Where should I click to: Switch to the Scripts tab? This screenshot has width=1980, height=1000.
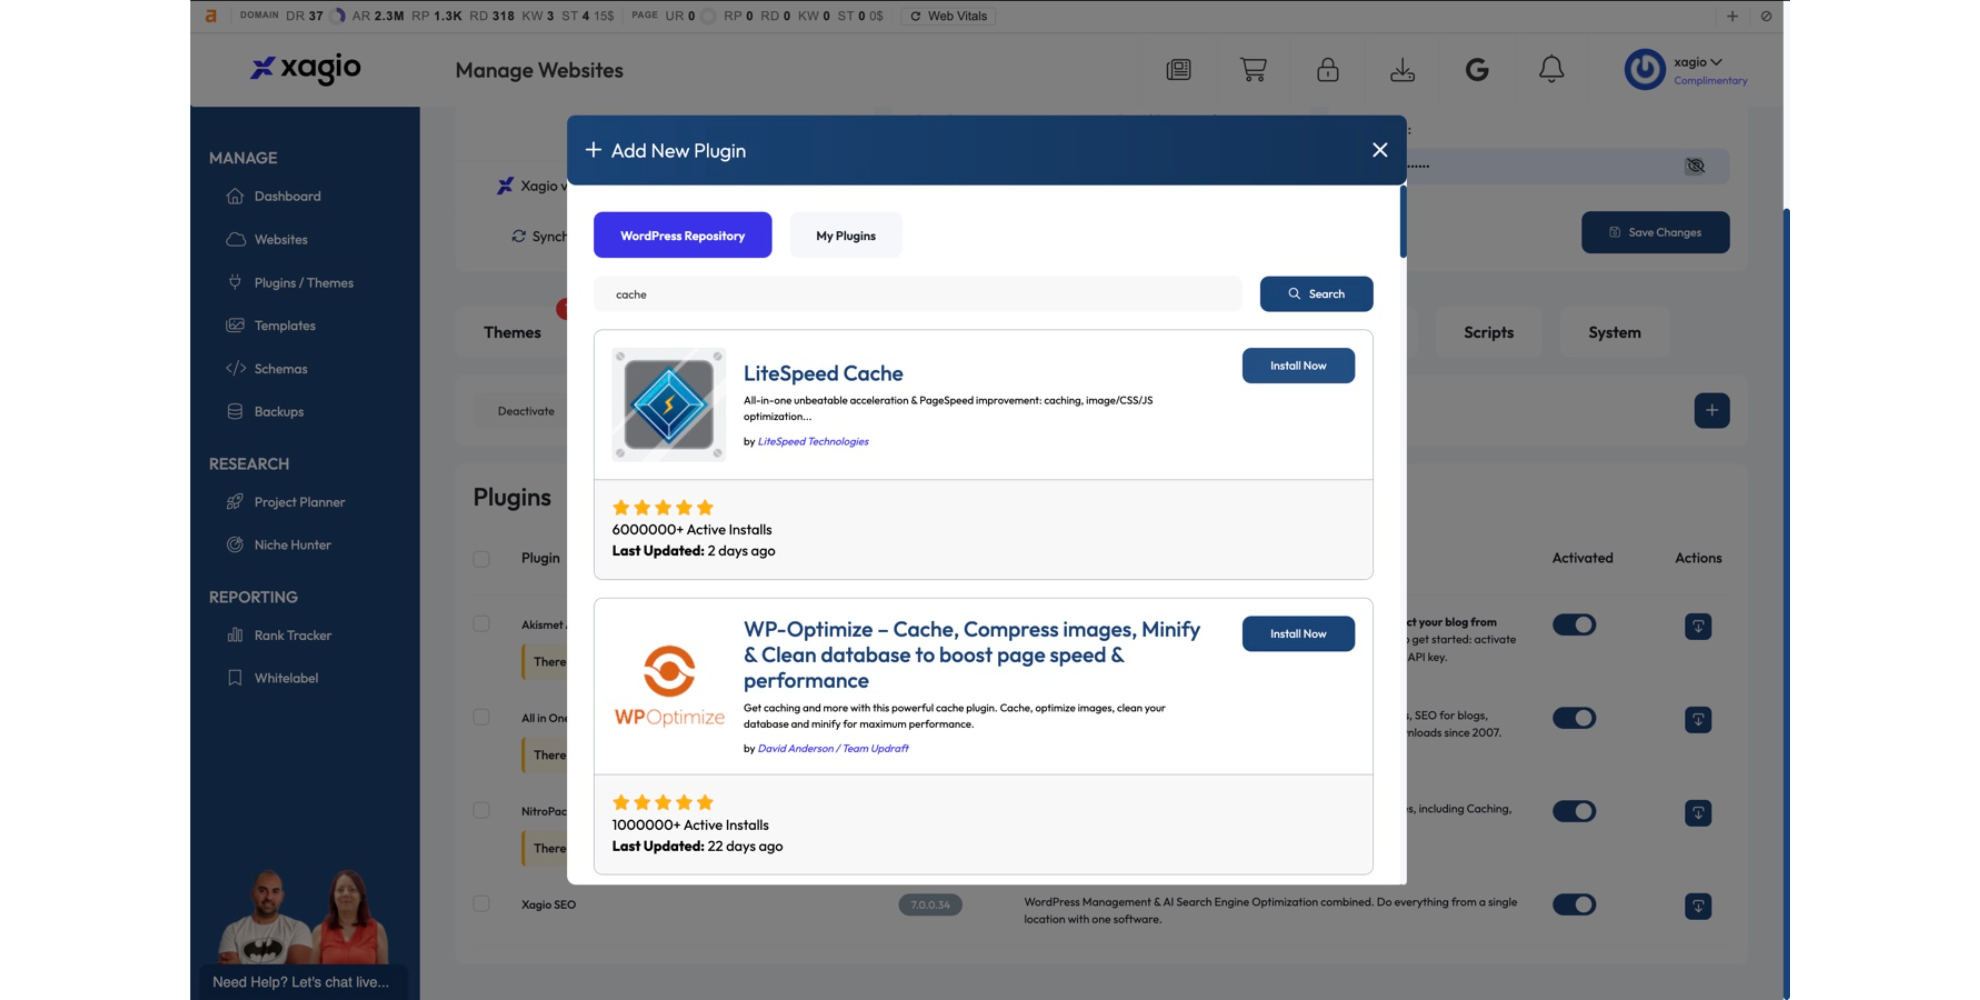click(1488, 333)
